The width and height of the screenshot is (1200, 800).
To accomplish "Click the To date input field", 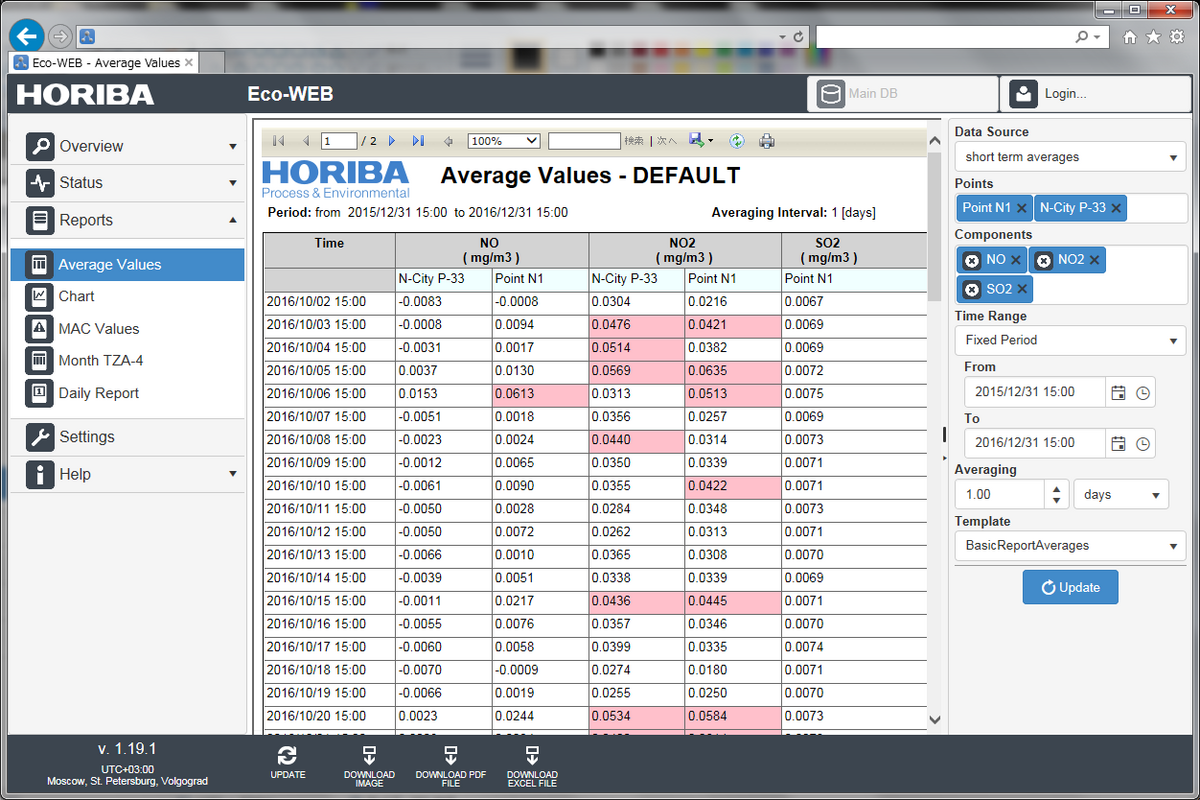I will (1034, 443).
